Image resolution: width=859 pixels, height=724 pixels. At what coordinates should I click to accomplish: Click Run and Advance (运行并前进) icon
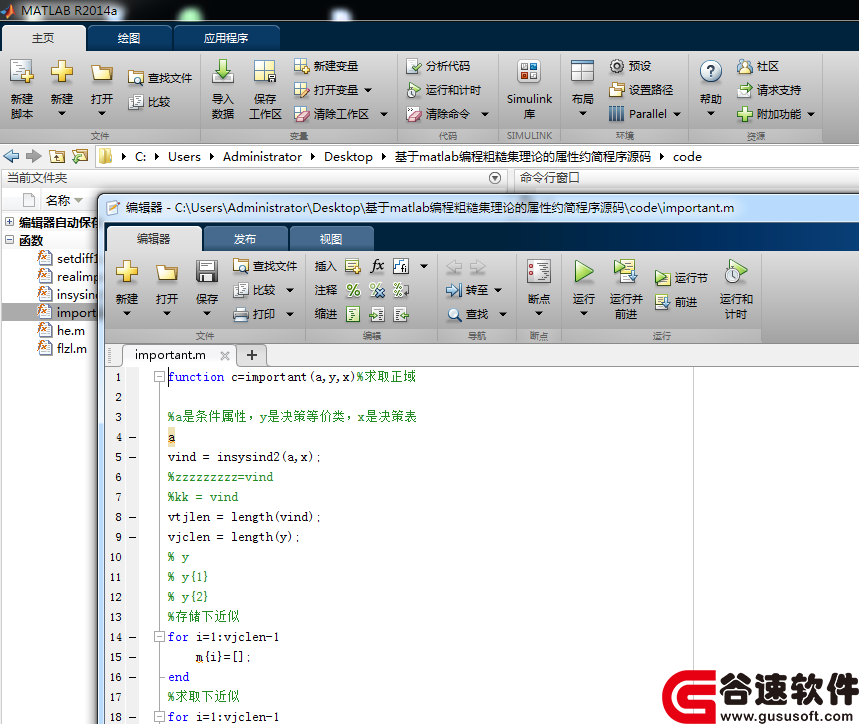[625, 271]
